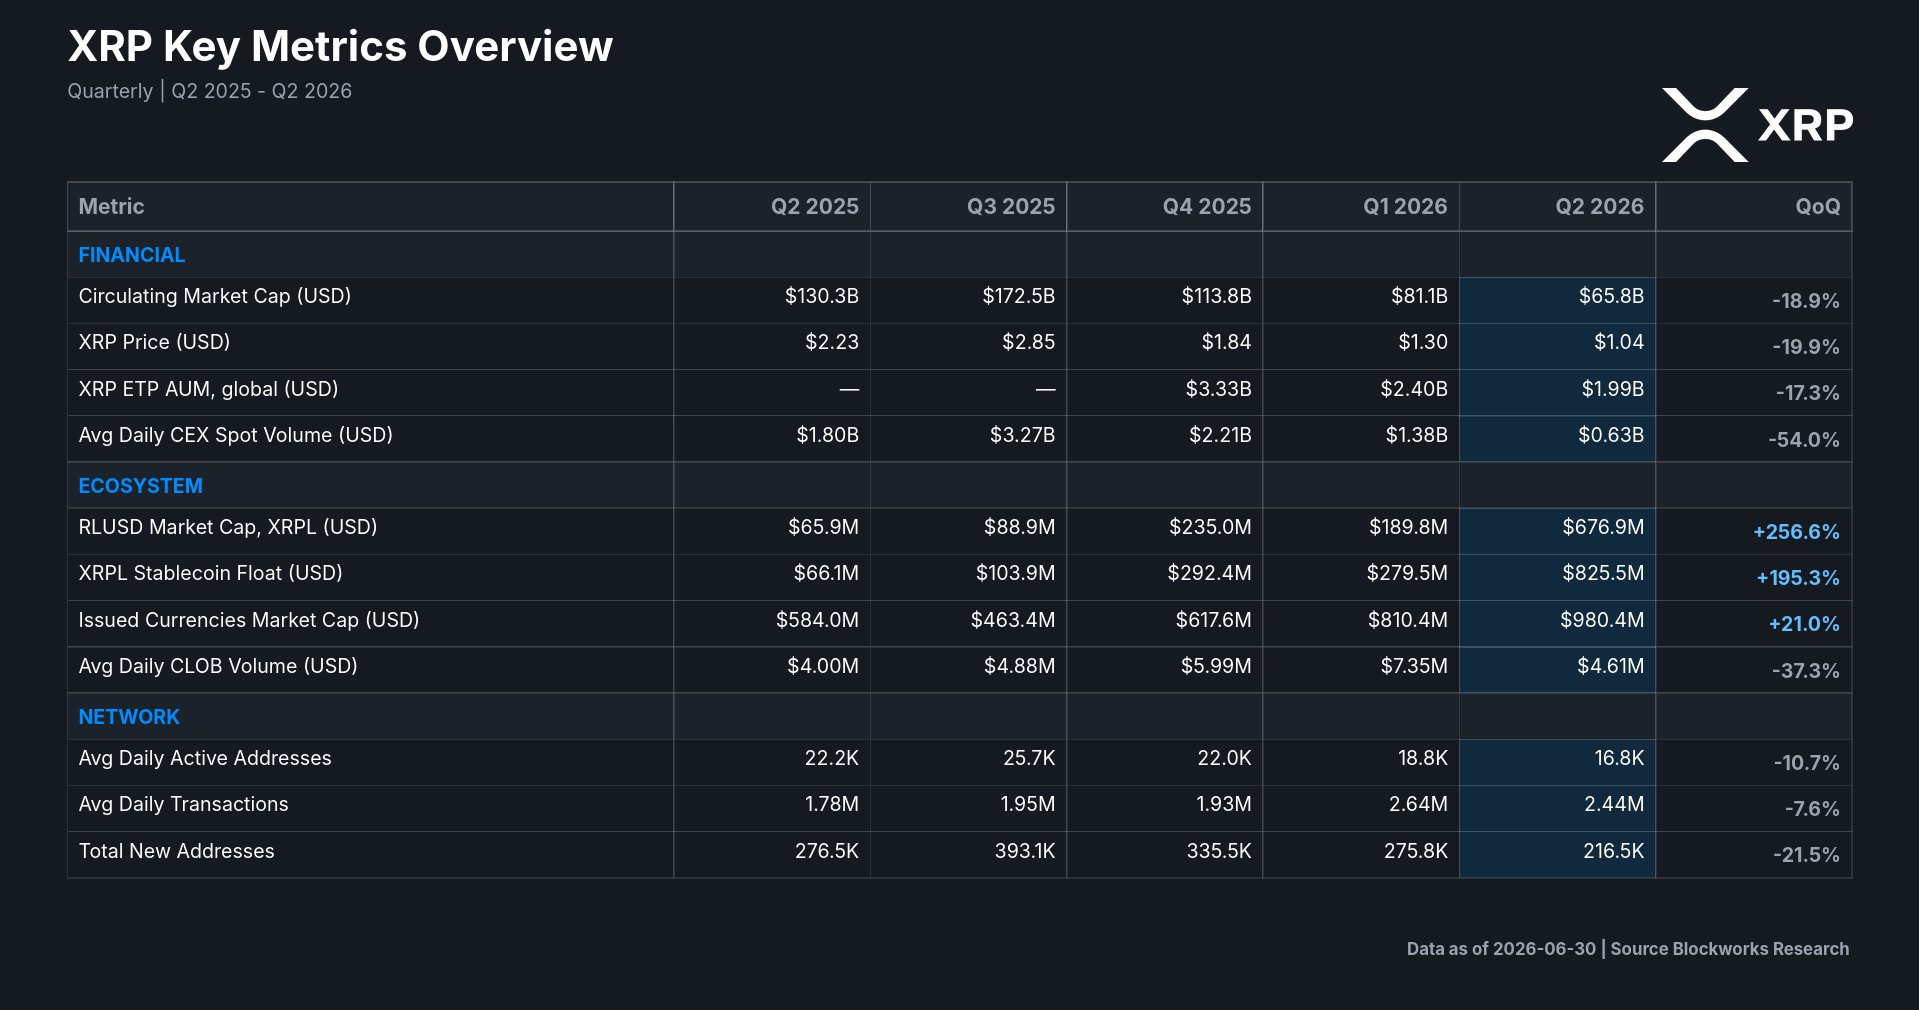Viewport: 1919px width, 1010px height.
Task: Click 'Avg Daily Transactions' row label
Action: point(183,804)
